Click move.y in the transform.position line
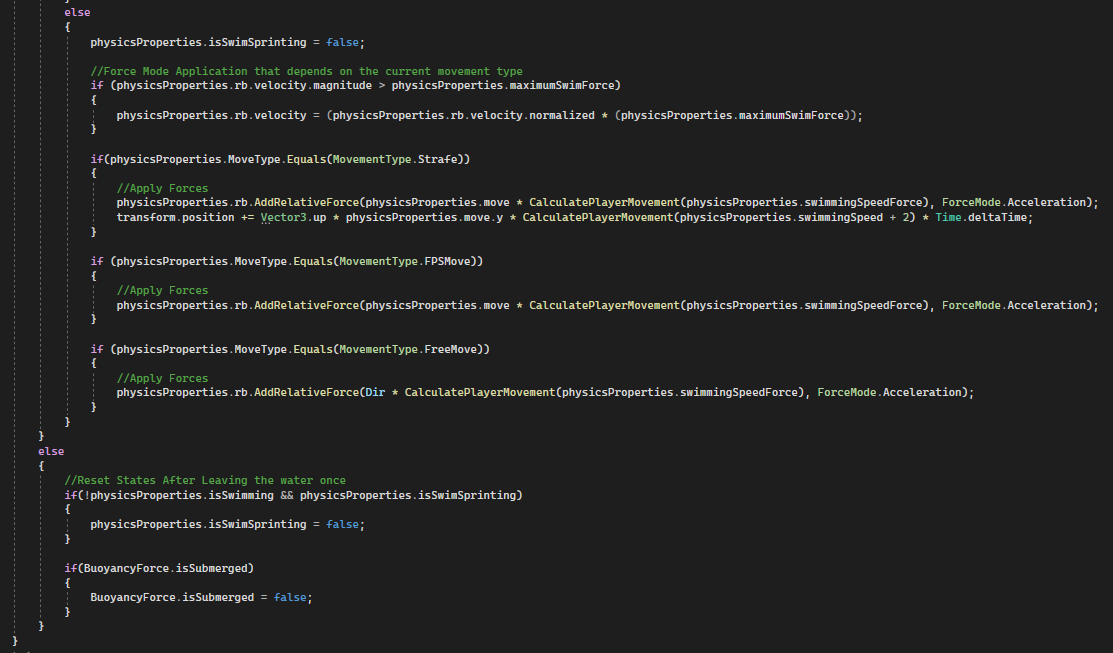Image resolution: width=1113 pixels, height=653 pixels. point(483,217)
